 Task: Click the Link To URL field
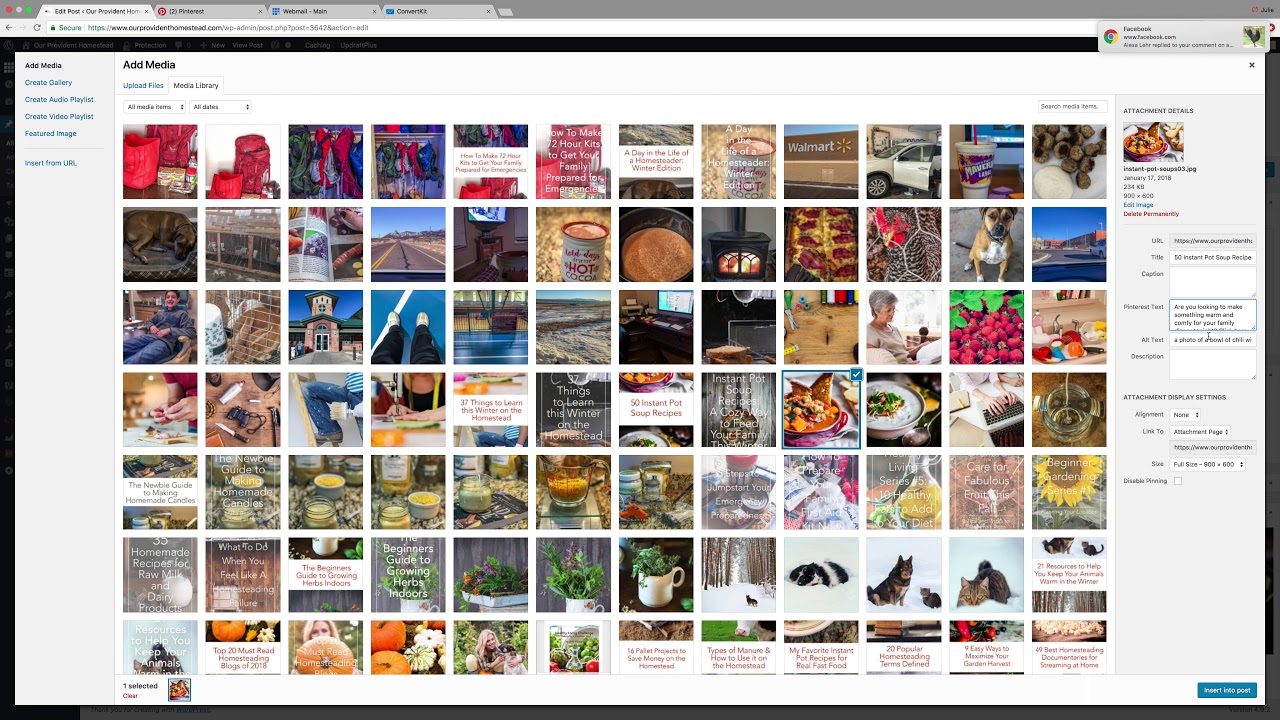(1213, 448)
